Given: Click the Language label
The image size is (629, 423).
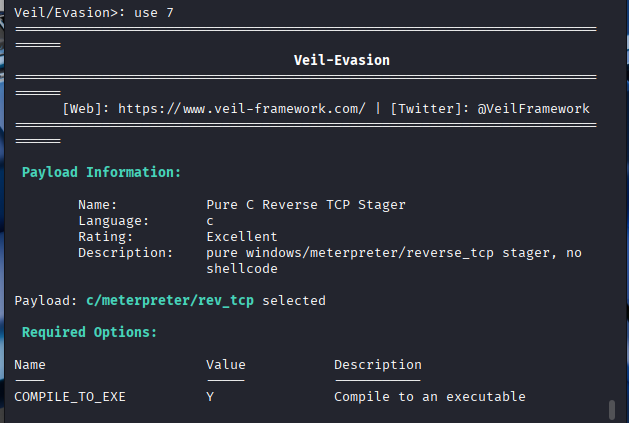Looking at the screenshot, I should [113, 221].
